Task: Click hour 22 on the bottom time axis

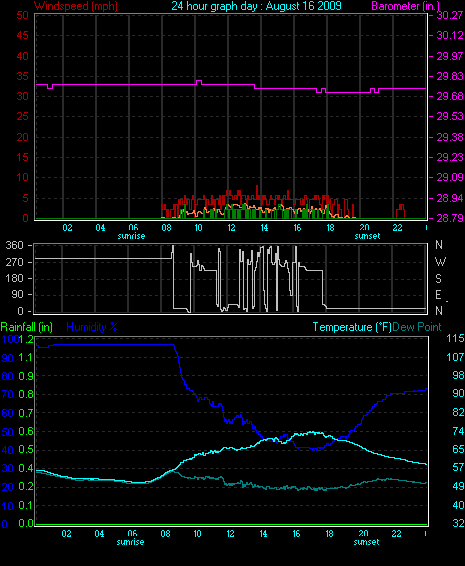Action: pos(396,534)
